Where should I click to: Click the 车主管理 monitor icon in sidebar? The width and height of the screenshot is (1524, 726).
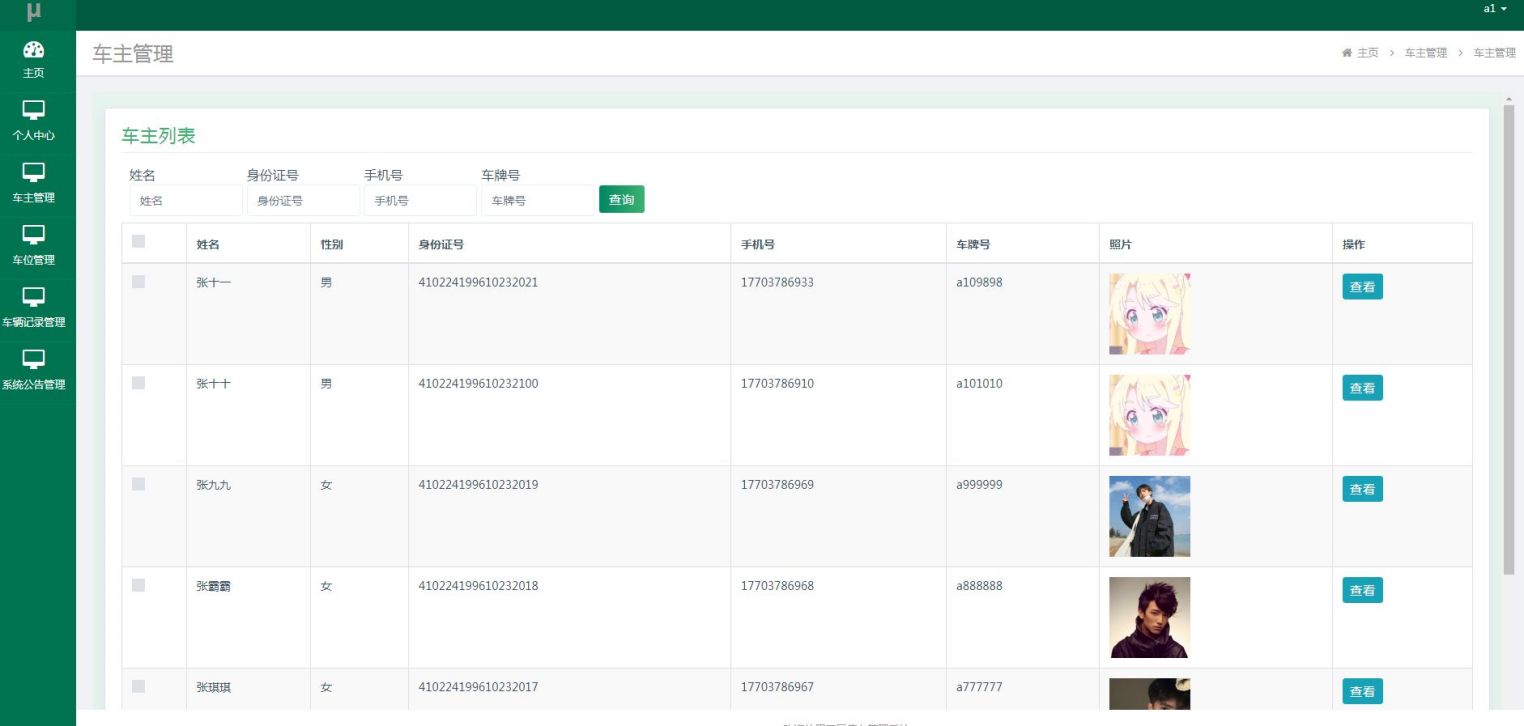click(34, 172)
